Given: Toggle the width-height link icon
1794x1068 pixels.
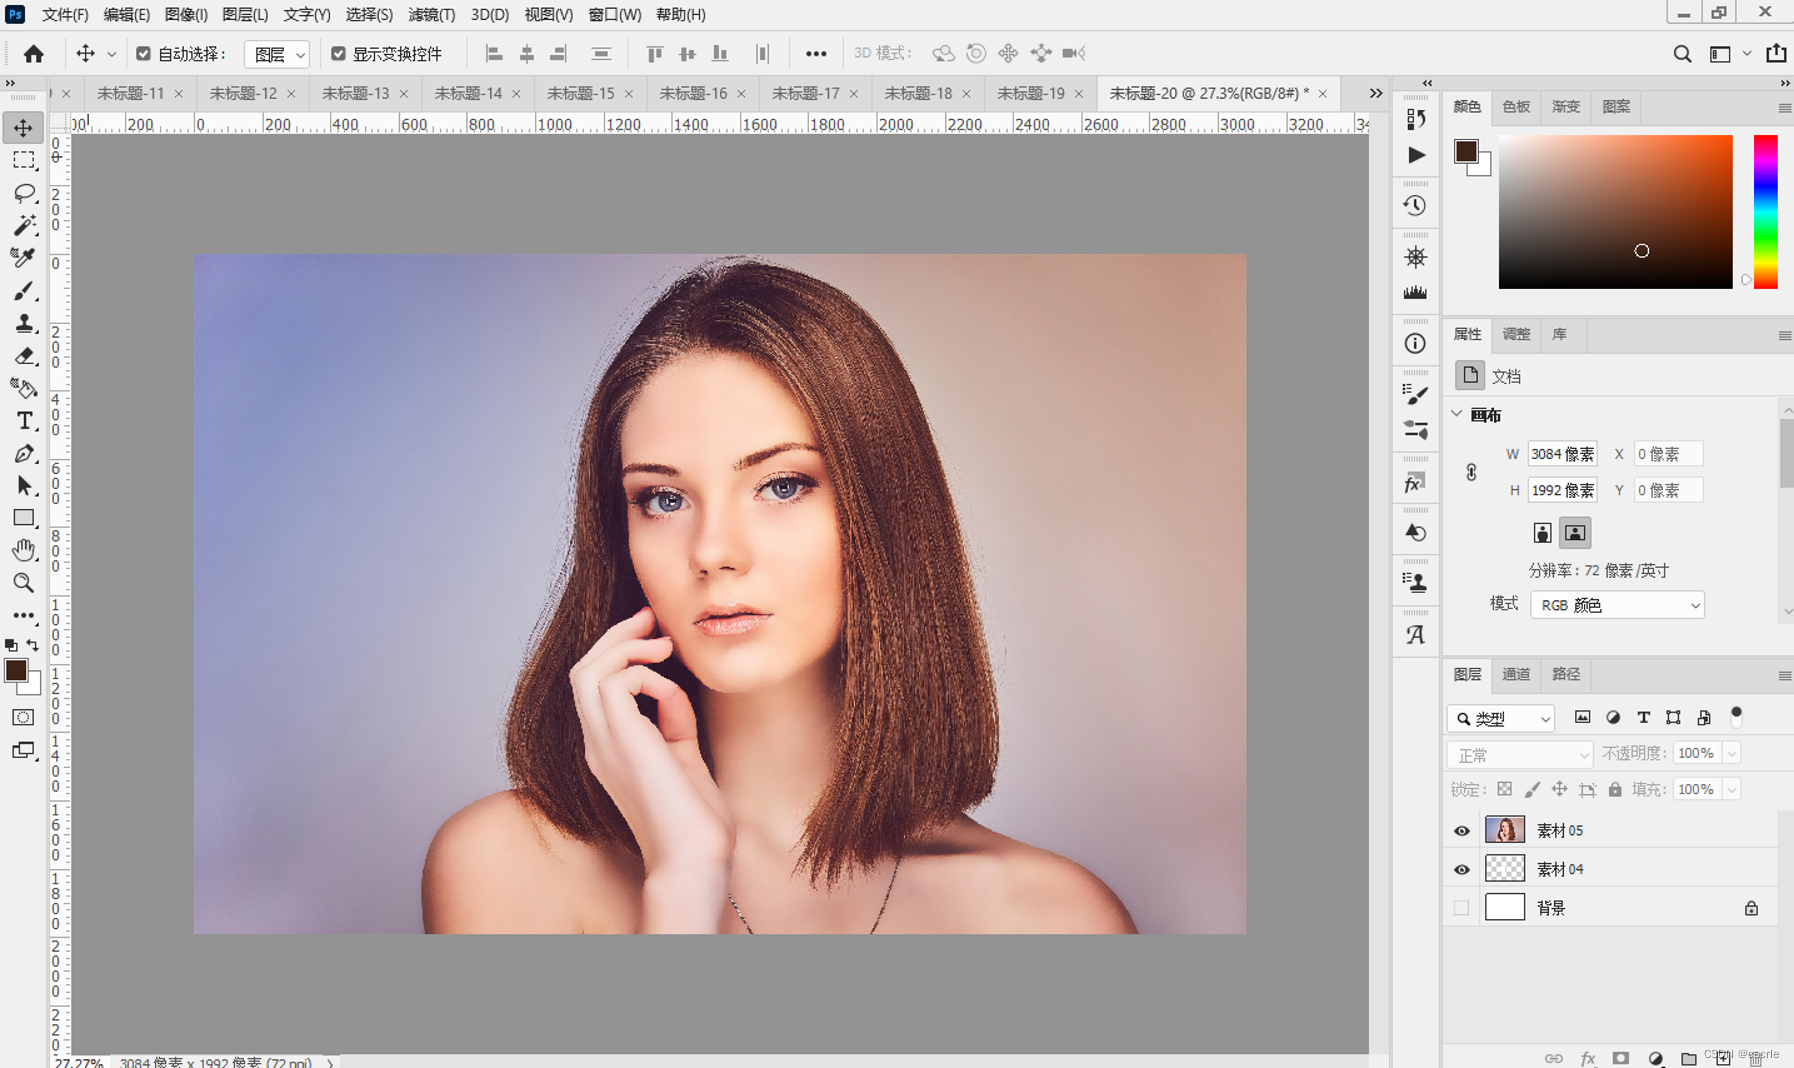Looking at the screenshot, I should click(1471, 472).
